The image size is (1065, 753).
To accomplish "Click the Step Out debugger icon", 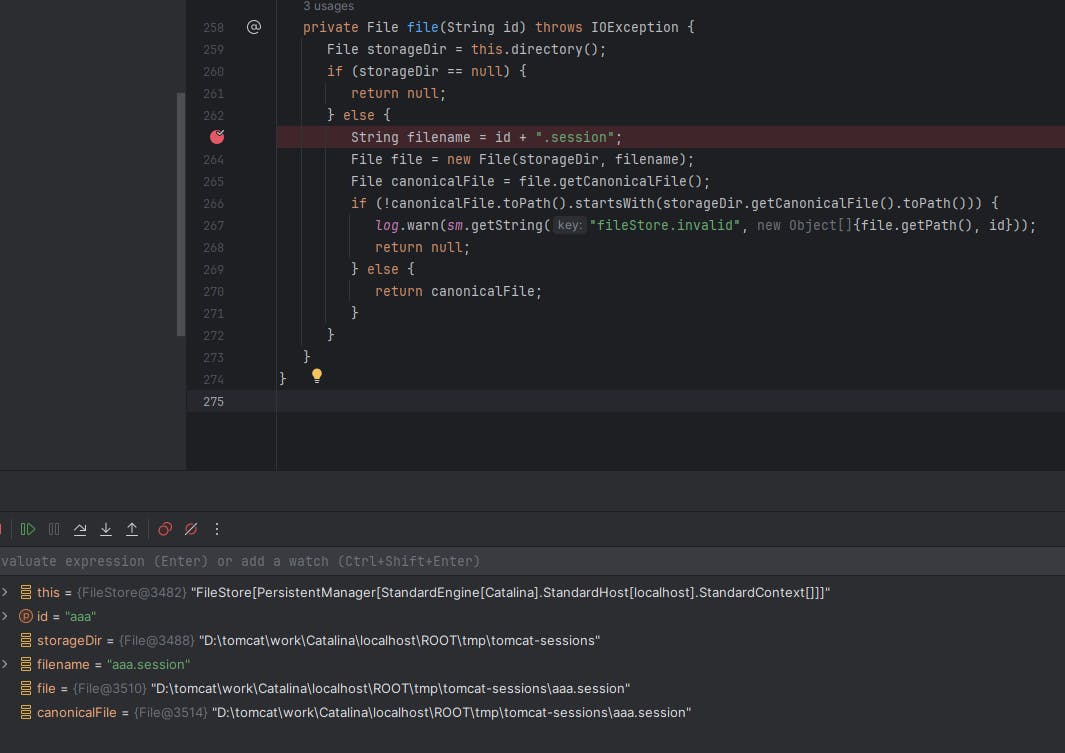I will point(132,529).
